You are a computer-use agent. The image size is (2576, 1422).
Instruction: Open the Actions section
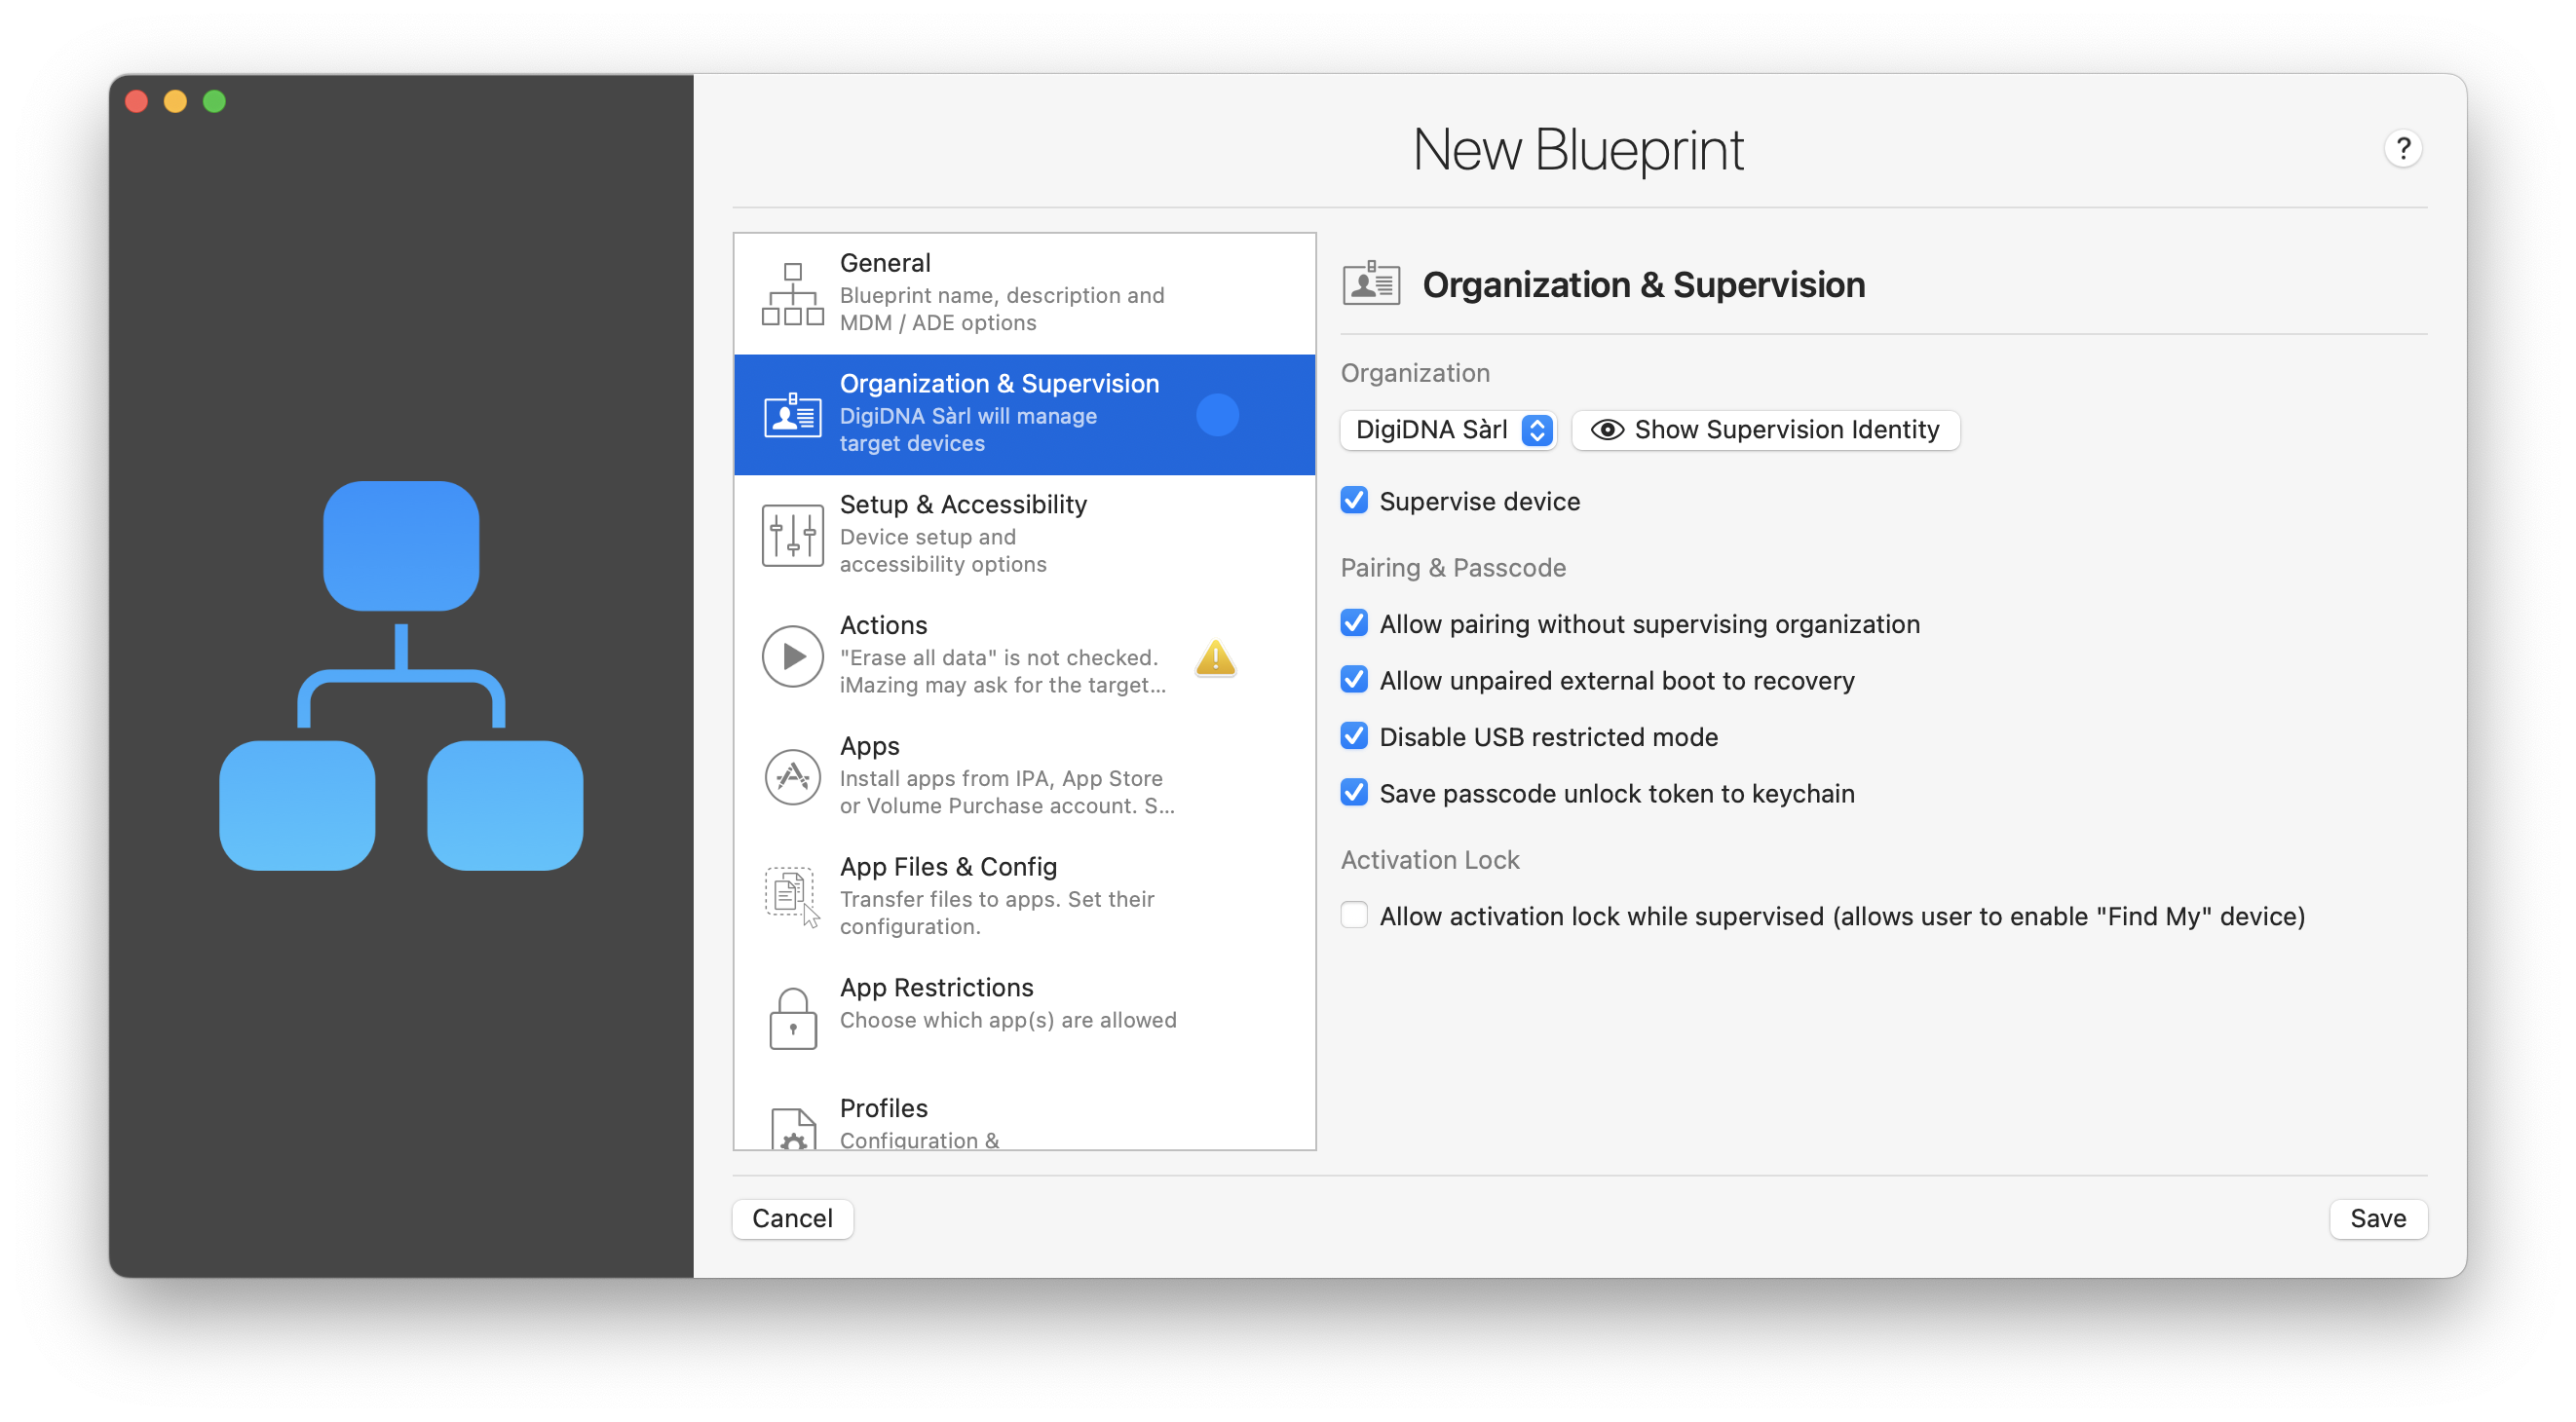(1024, 656)
